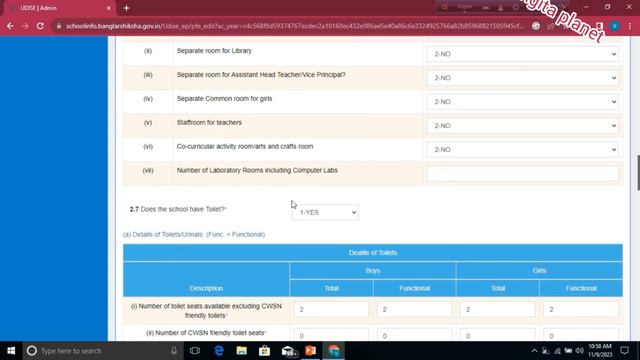The width and height of the screenshot is (640, 360).
Task: Click the Boys column header
Action: [373, 270]
